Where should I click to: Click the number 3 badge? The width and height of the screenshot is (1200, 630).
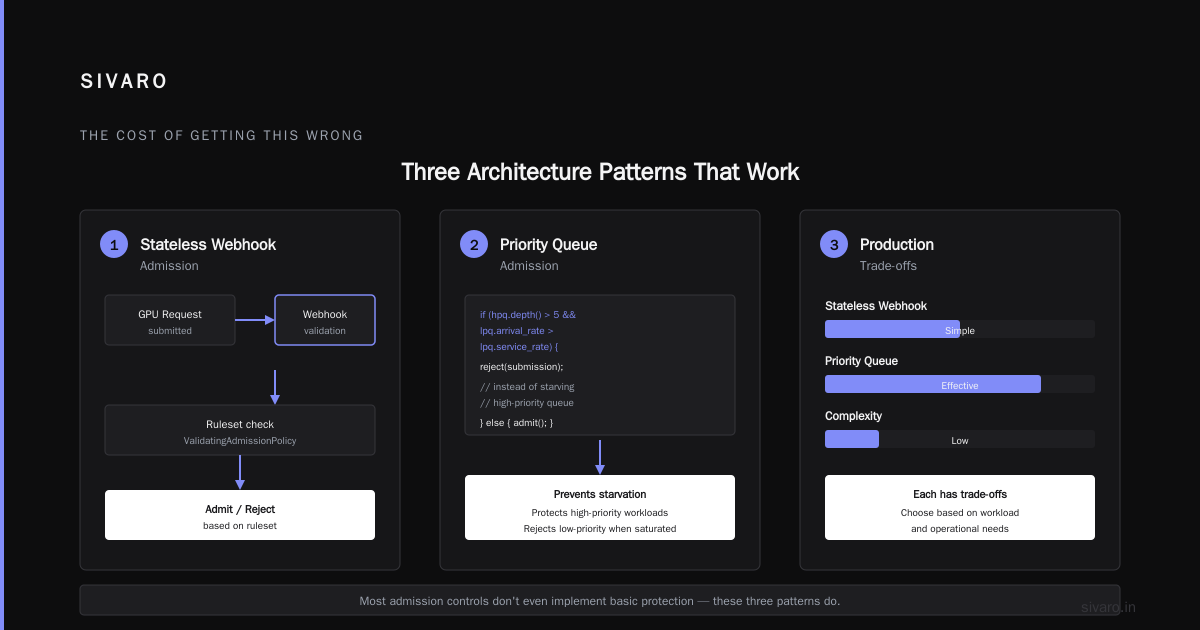coord(834,244)
